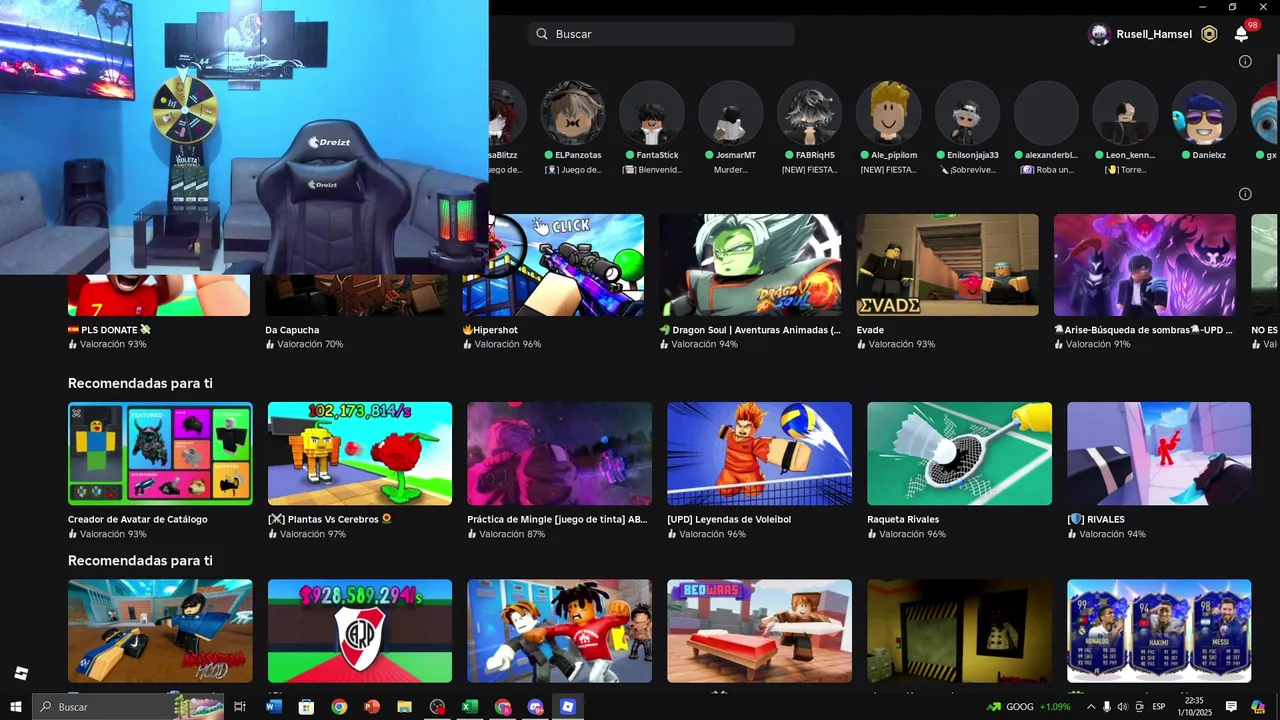
Task: Expand hidden system tray icons
Action: click(x=1090, y=707)
